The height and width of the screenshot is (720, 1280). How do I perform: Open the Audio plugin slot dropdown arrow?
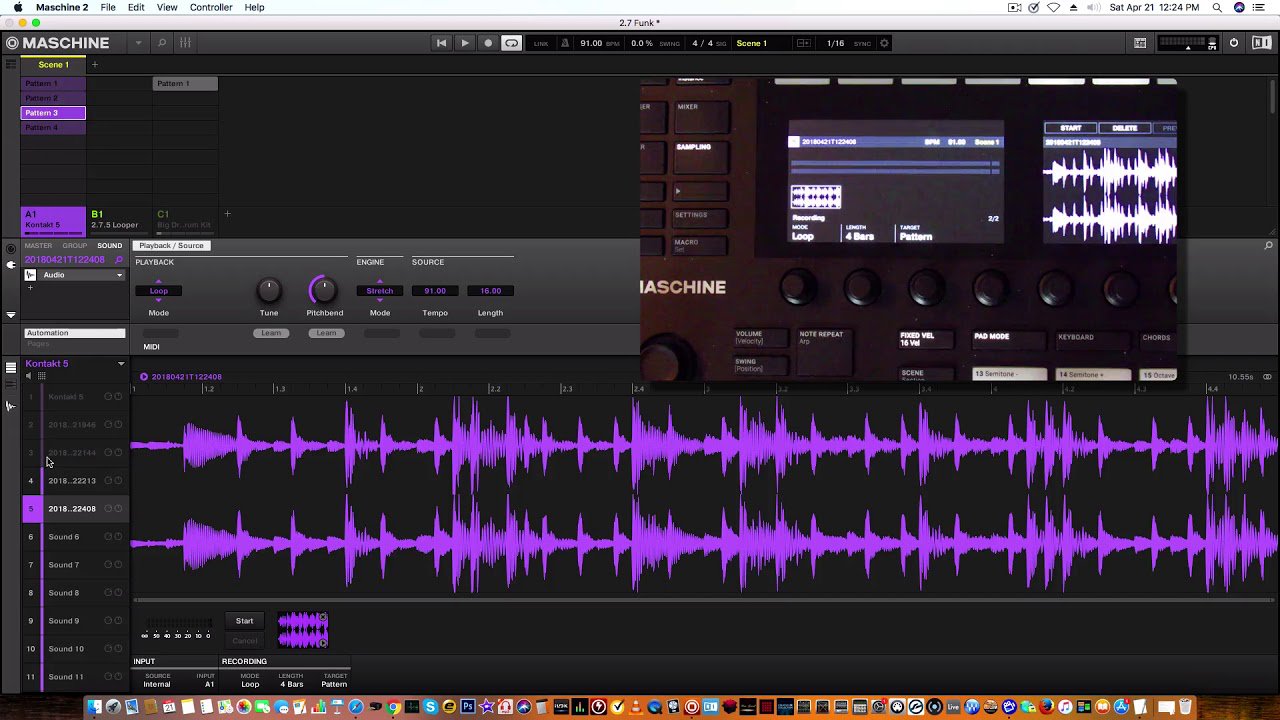tap(120, 275)
